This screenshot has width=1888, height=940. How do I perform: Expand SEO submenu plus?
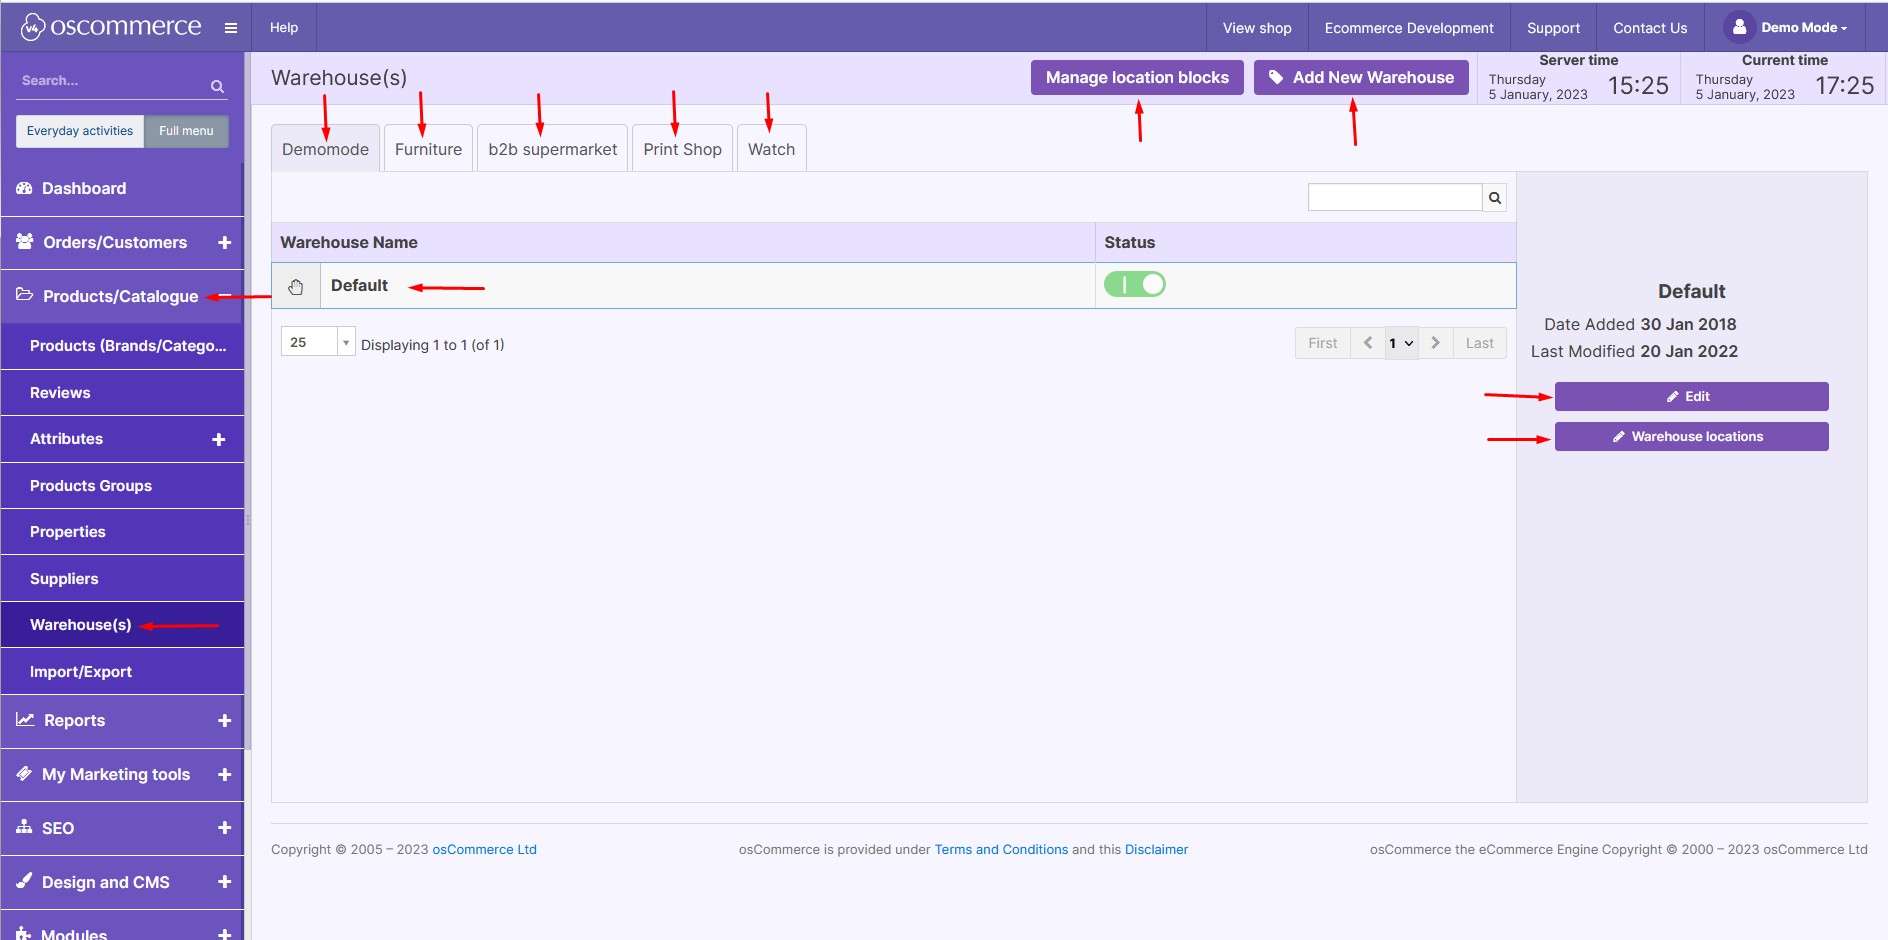point(224,828)
